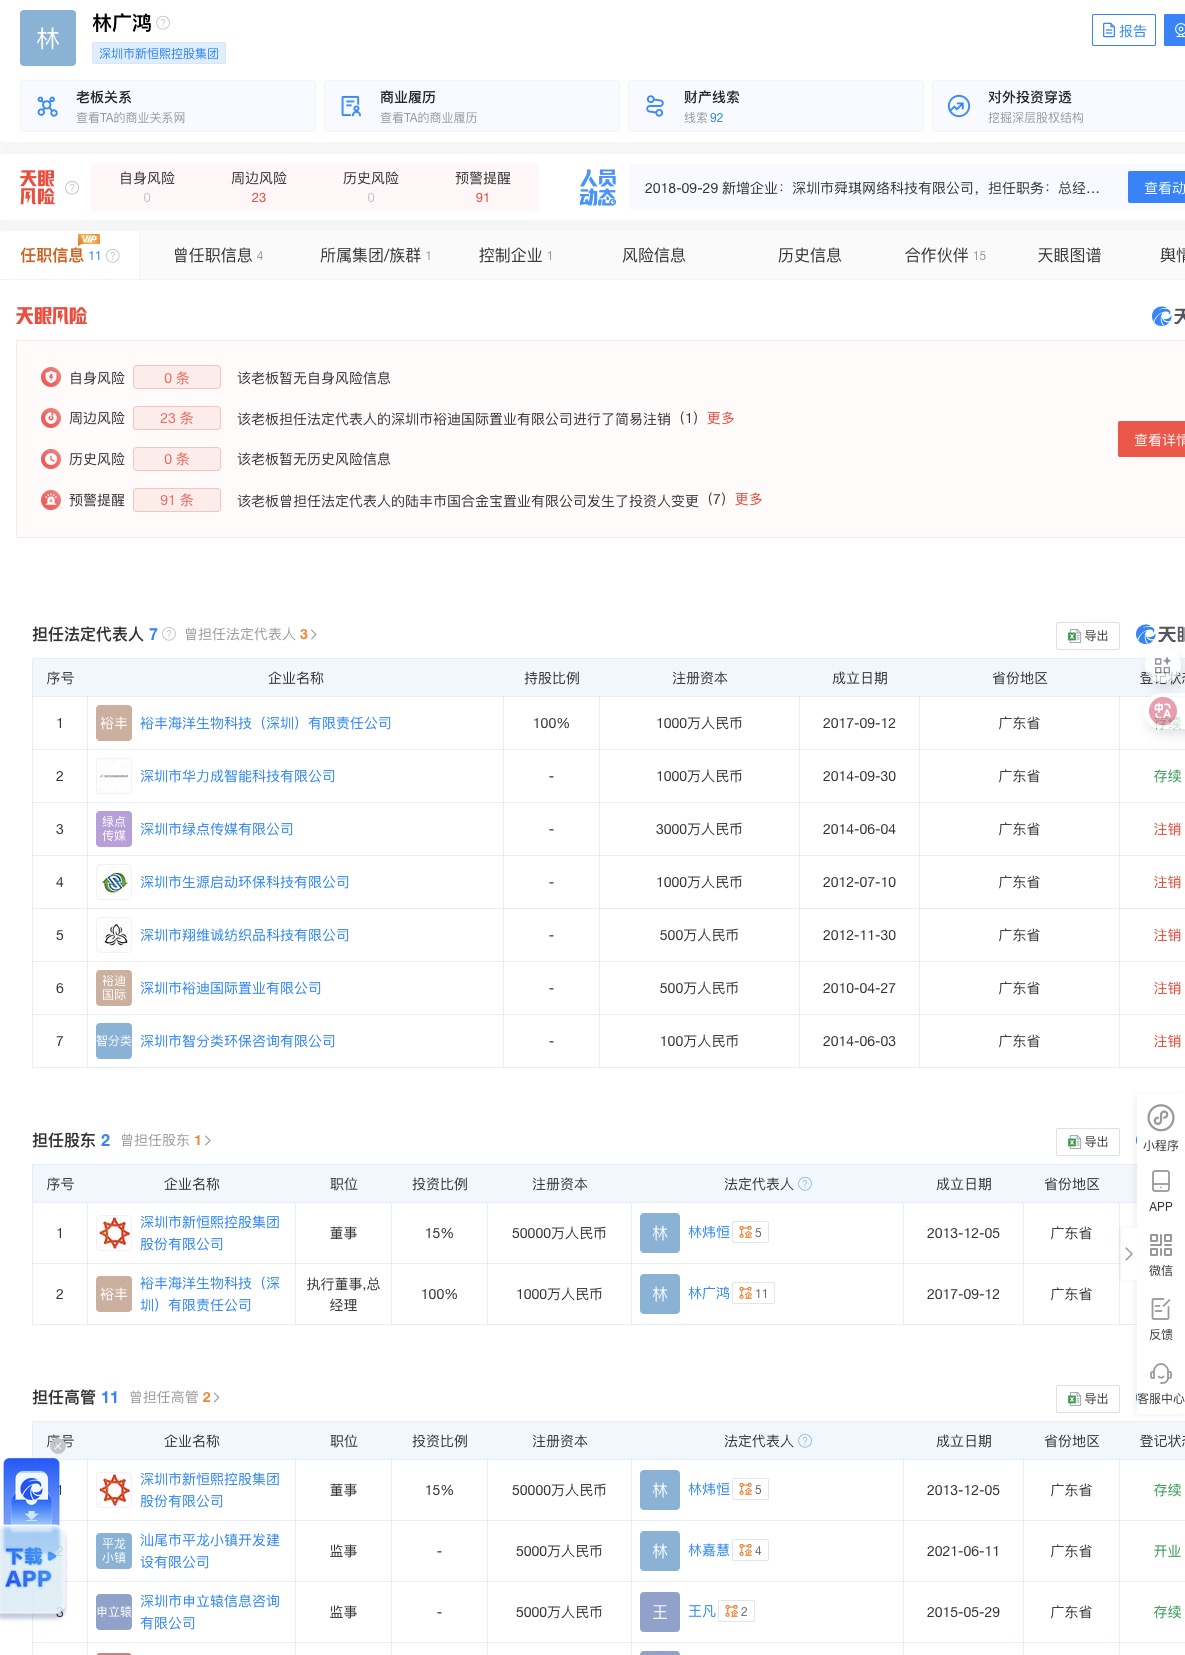Click relation count badge 4 beside 林嘉慧
1185x1655 pixels.
click(x=751, y=1551)
